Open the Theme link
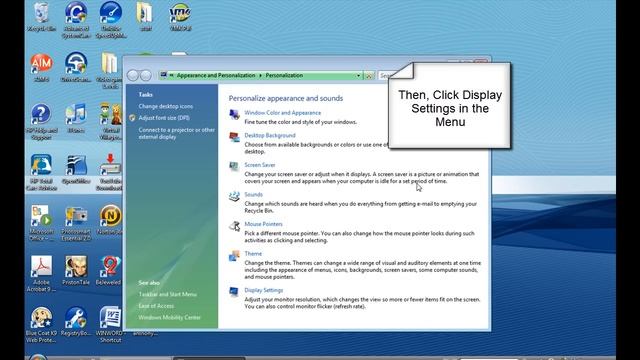Screen dimensions: 640x360 (x=253, y=253)
